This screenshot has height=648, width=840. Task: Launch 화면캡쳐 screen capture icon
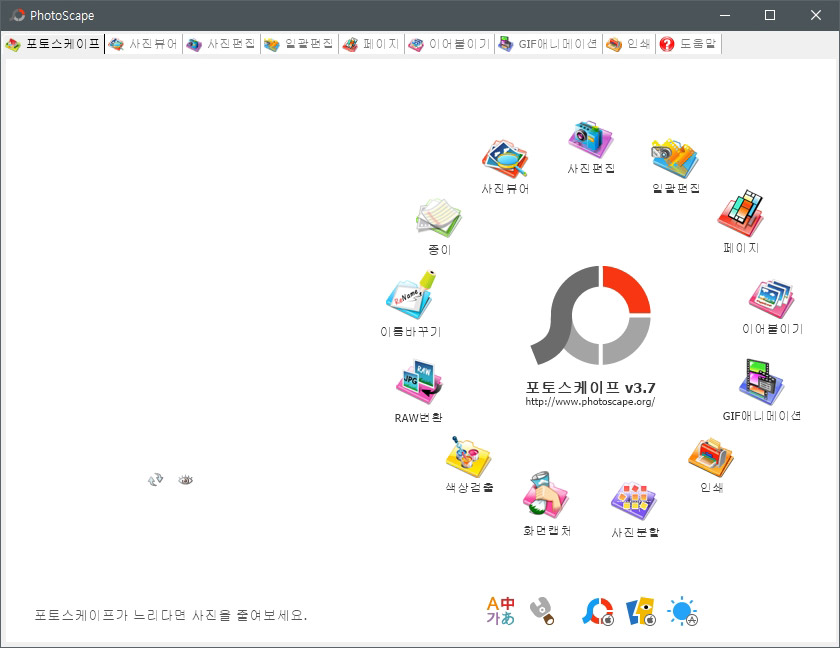[x=546, y=495]
